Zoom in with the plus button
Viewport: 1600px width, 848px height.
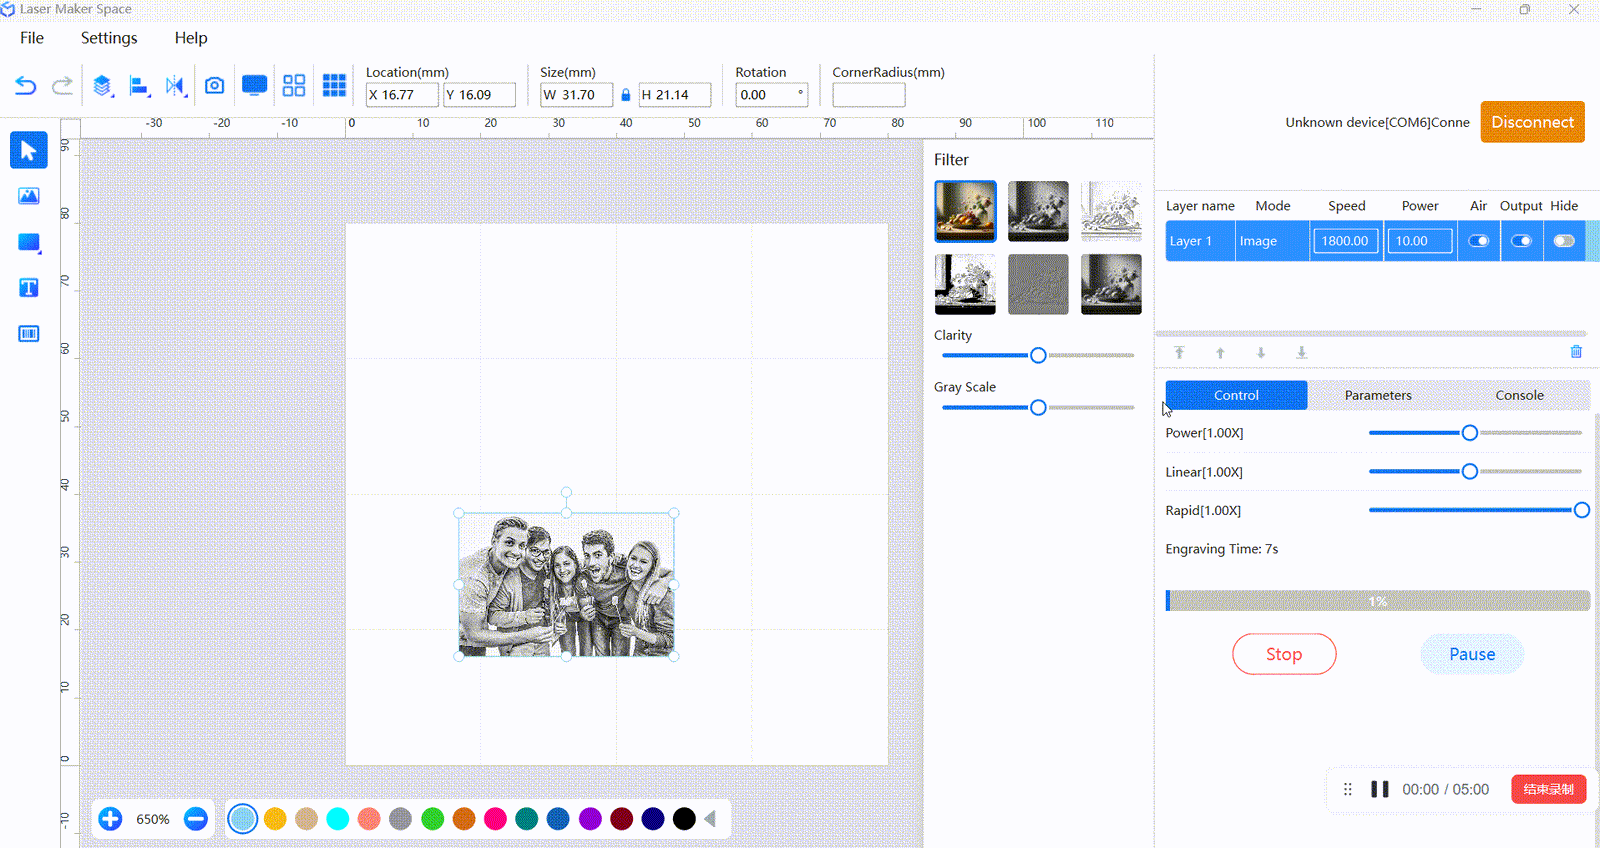click(110, 819)
